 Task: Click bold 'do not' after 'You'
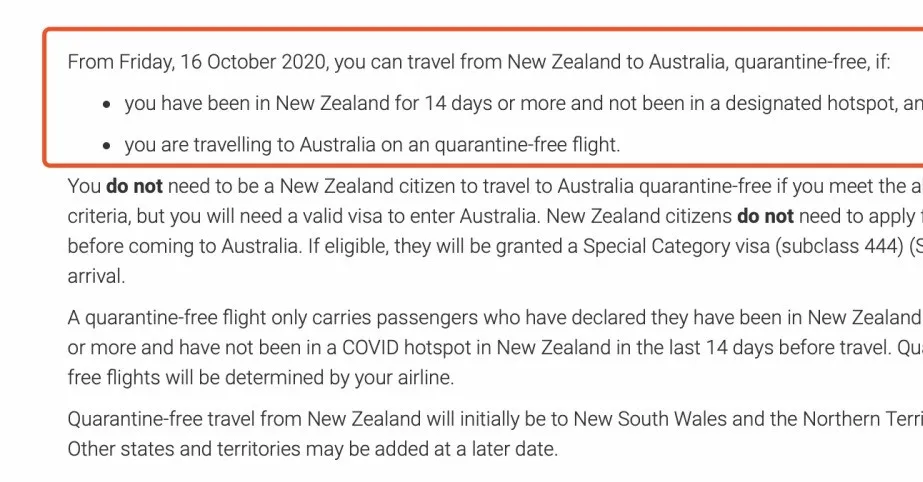click(x=134, y=186)
